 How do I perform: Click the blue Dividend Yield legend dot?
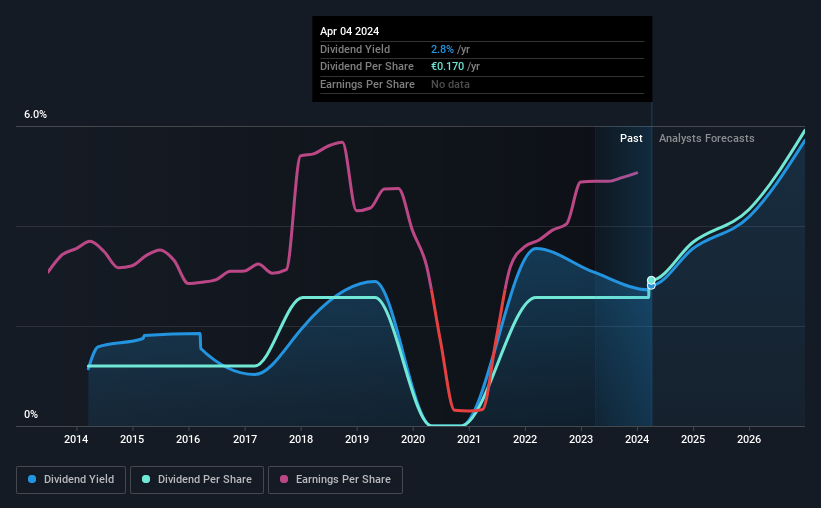click(32, 479)
